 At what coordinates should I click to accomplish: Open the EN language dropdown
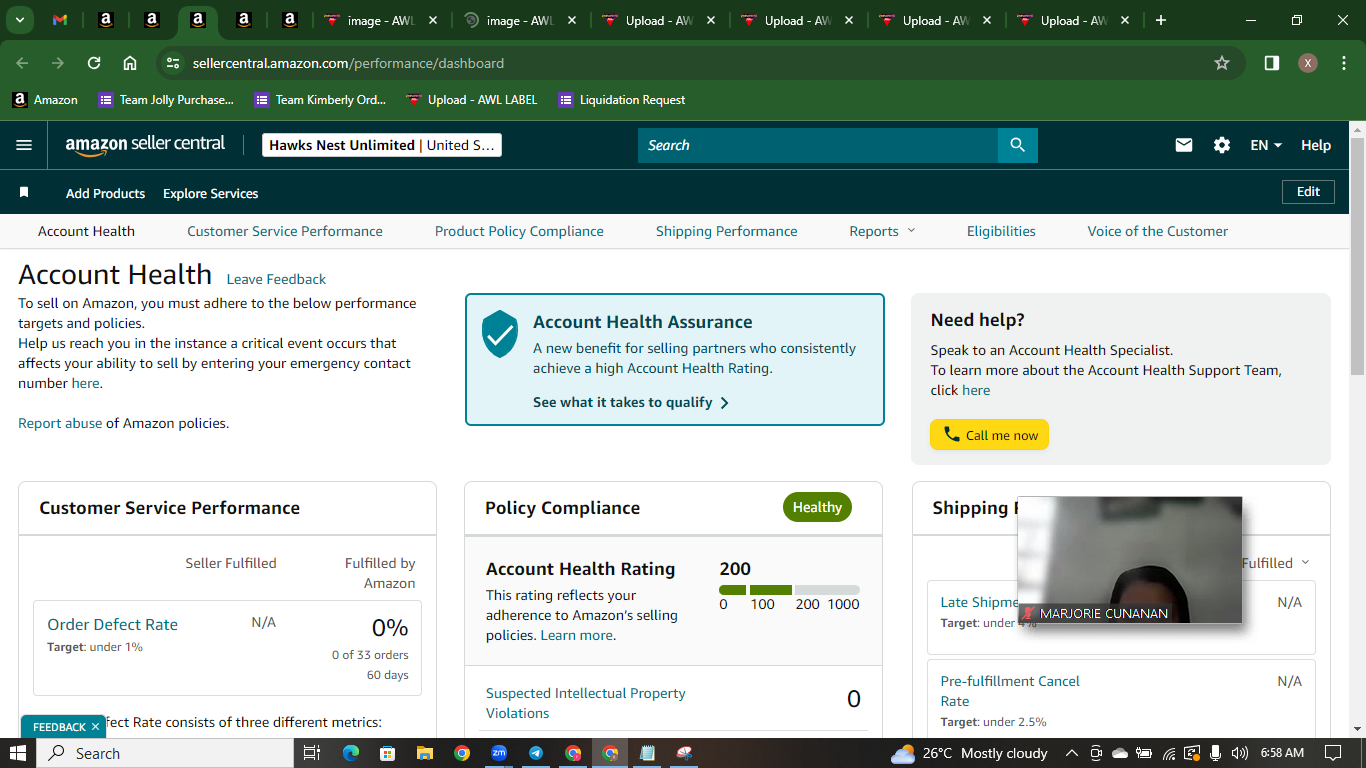tap(1266, 145)
